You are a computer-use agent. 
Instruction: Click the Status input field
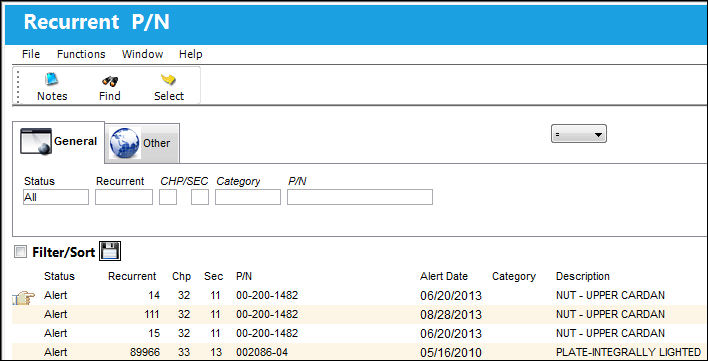[x=56, y=197]
